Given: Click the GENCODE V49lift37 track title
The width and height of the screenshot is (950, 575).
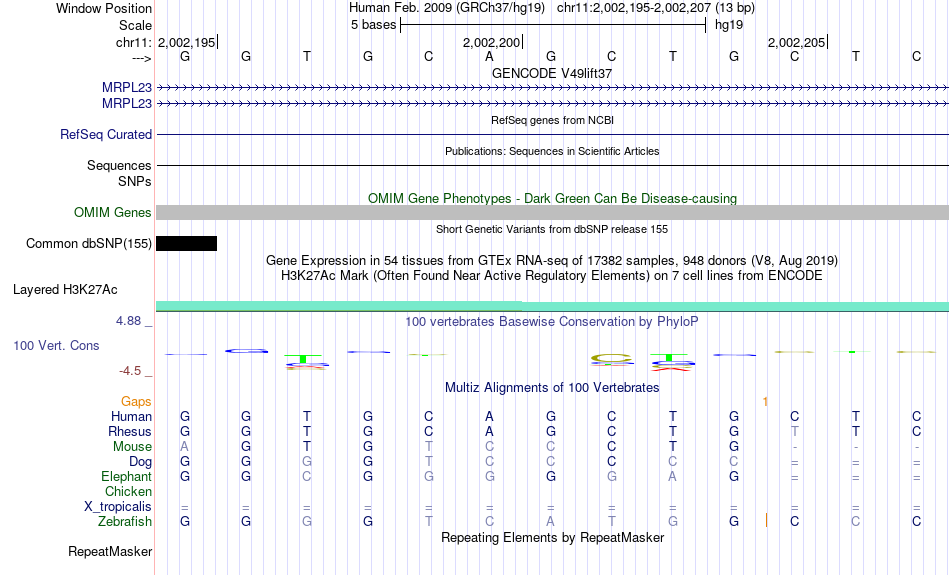Looking at the screenshot, I should coord(552,73).
